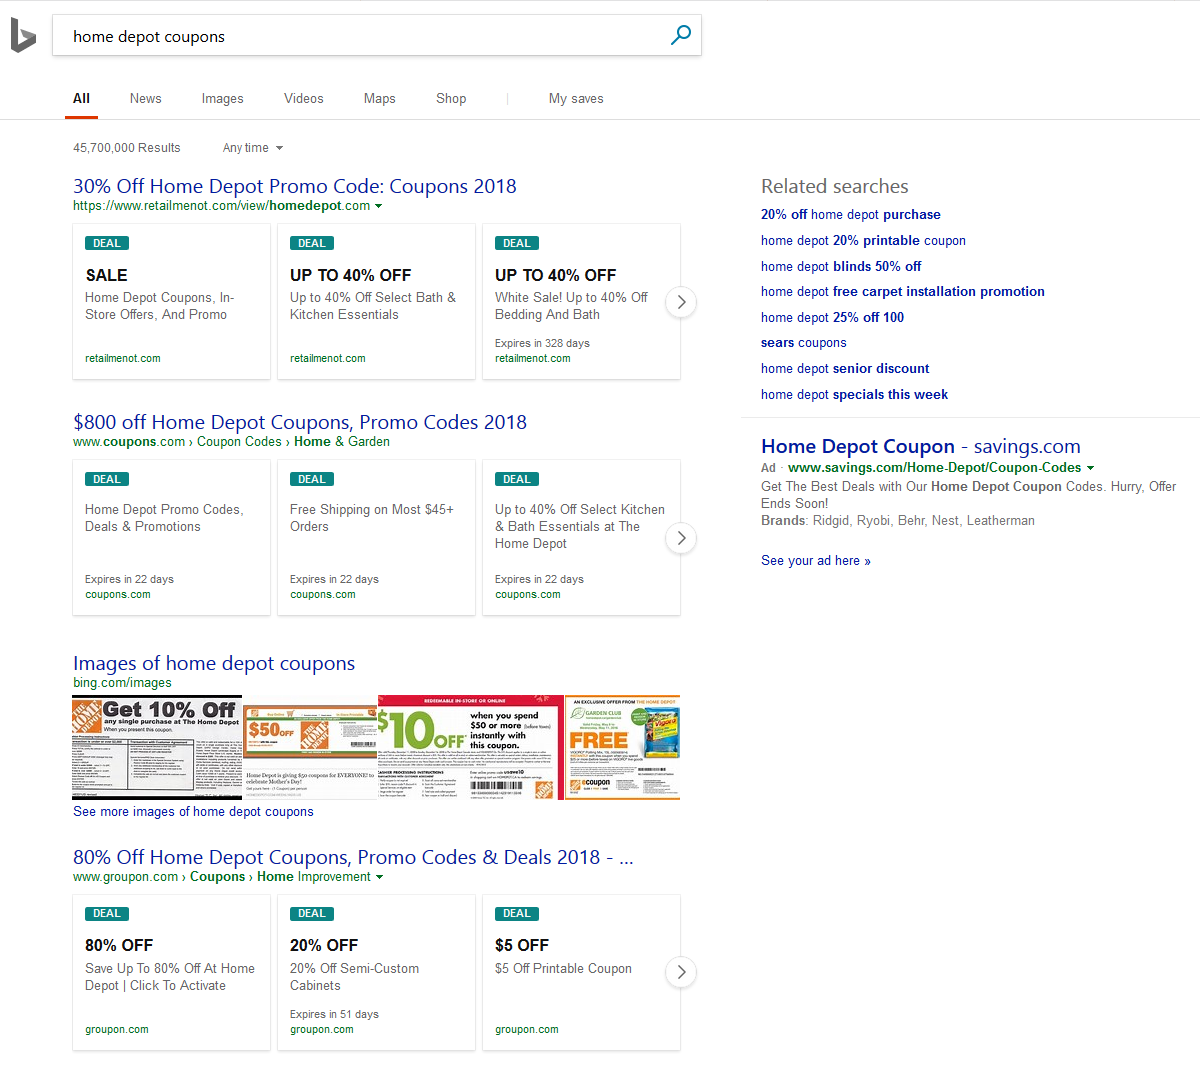The width and height of the screenshot is (1200, 1068).
Task: Open the 'Get 10% Off' coupon image
Action: [157, 748]
